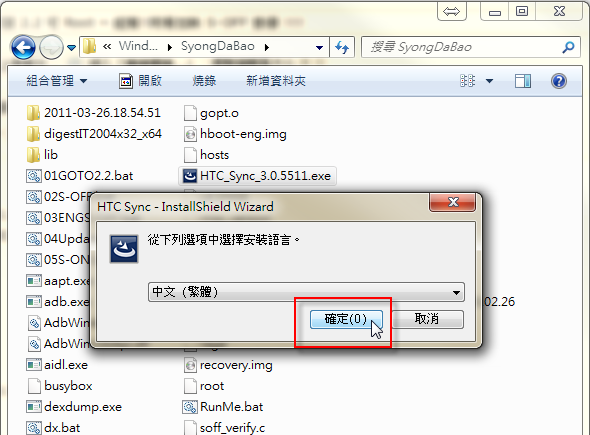Open the address bar history dropdown arrow
The image size is (590, 435).
coord(319,47)
